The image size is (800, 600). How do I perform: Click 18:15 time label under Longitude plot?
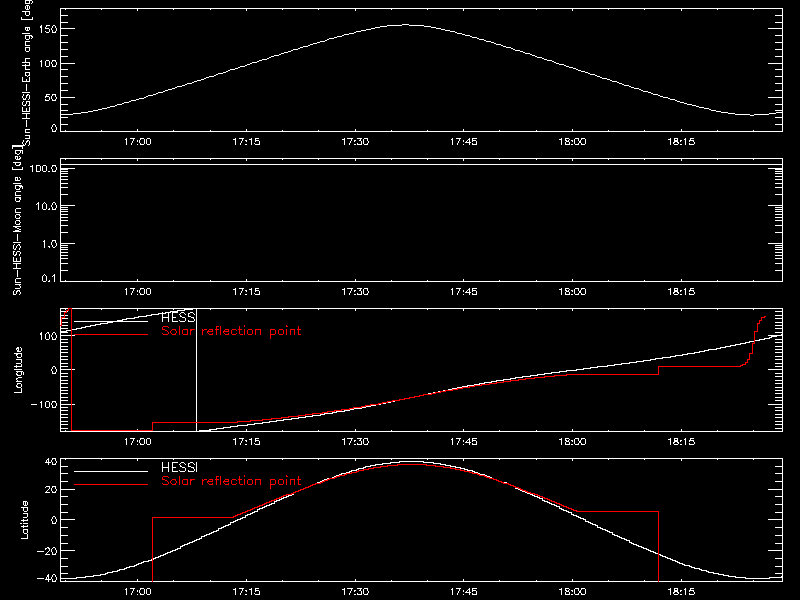(681, 442)
